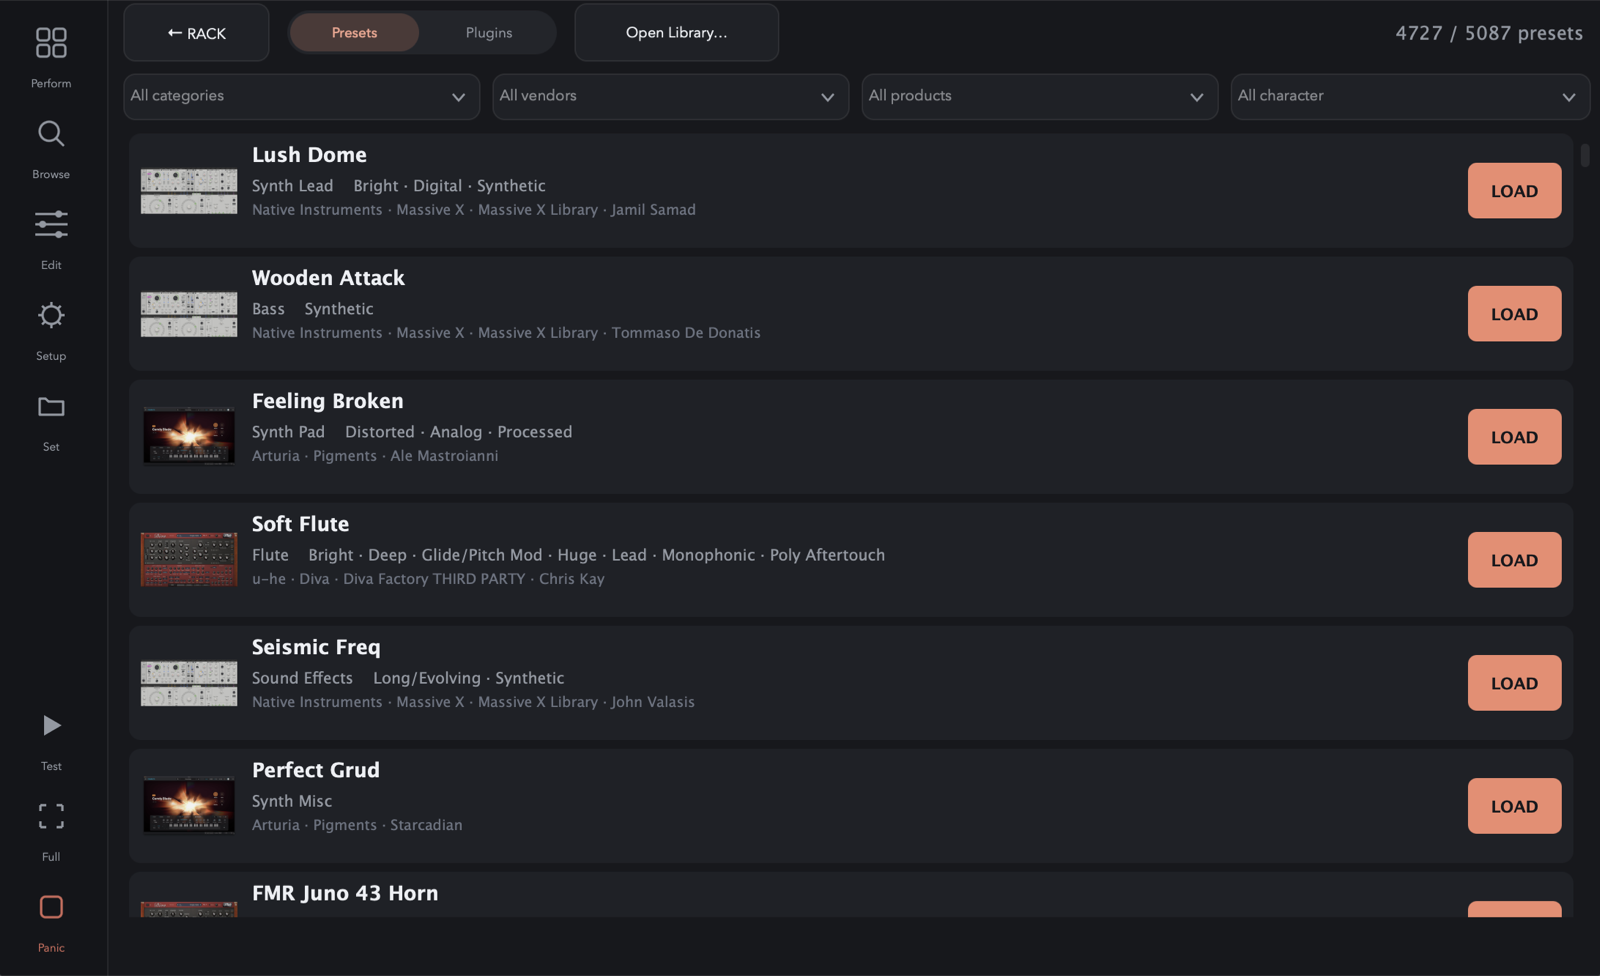This screenshot has height=976, width=1600.
Task: Go back with the RACK button
Action: click(x=196, y=33)
